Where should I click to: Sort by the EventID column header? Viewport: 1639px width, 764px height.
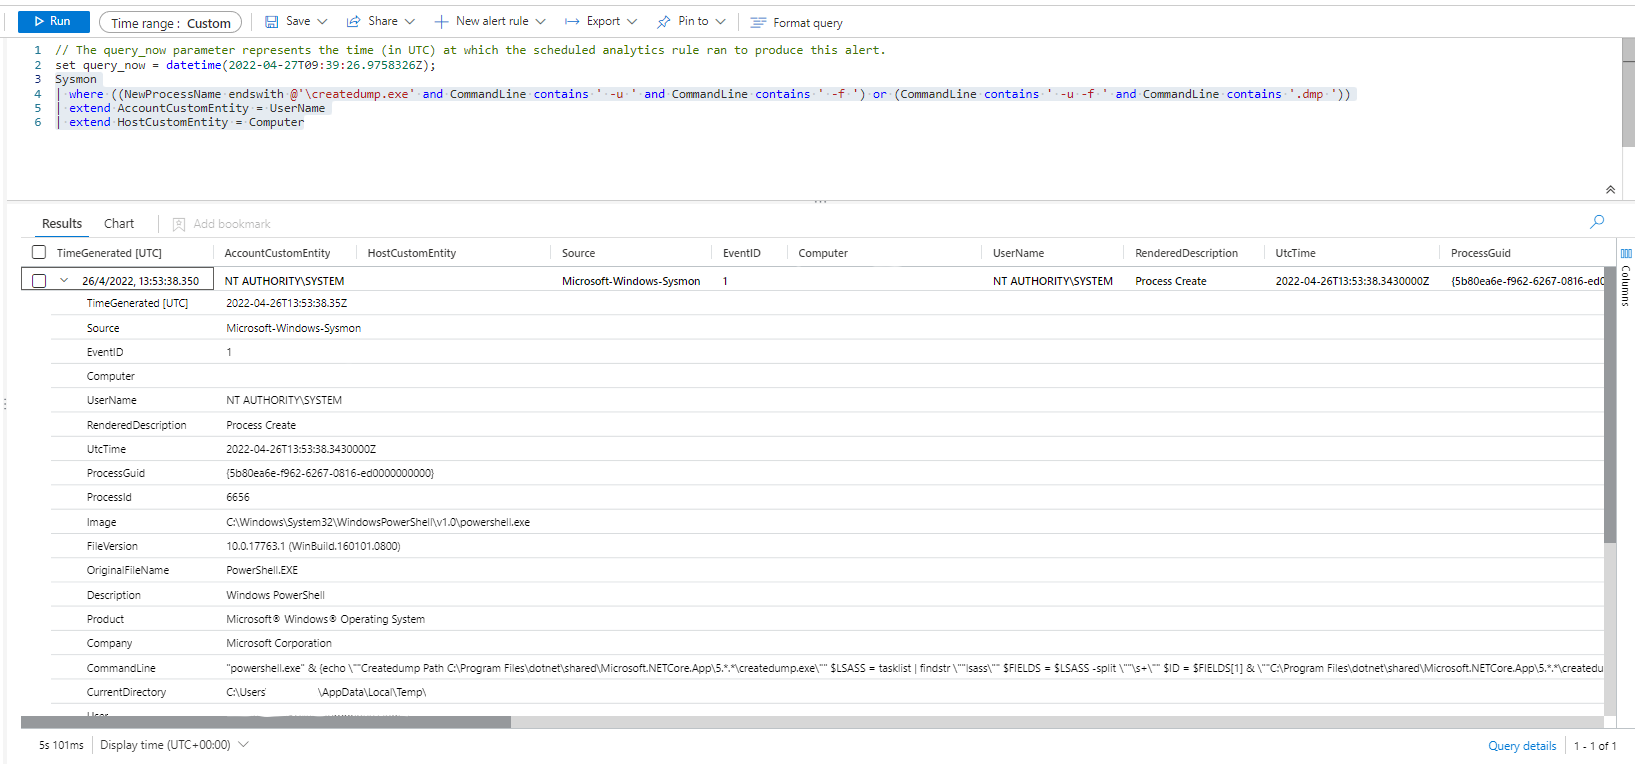pyautogui.click(x=741, y=253)
